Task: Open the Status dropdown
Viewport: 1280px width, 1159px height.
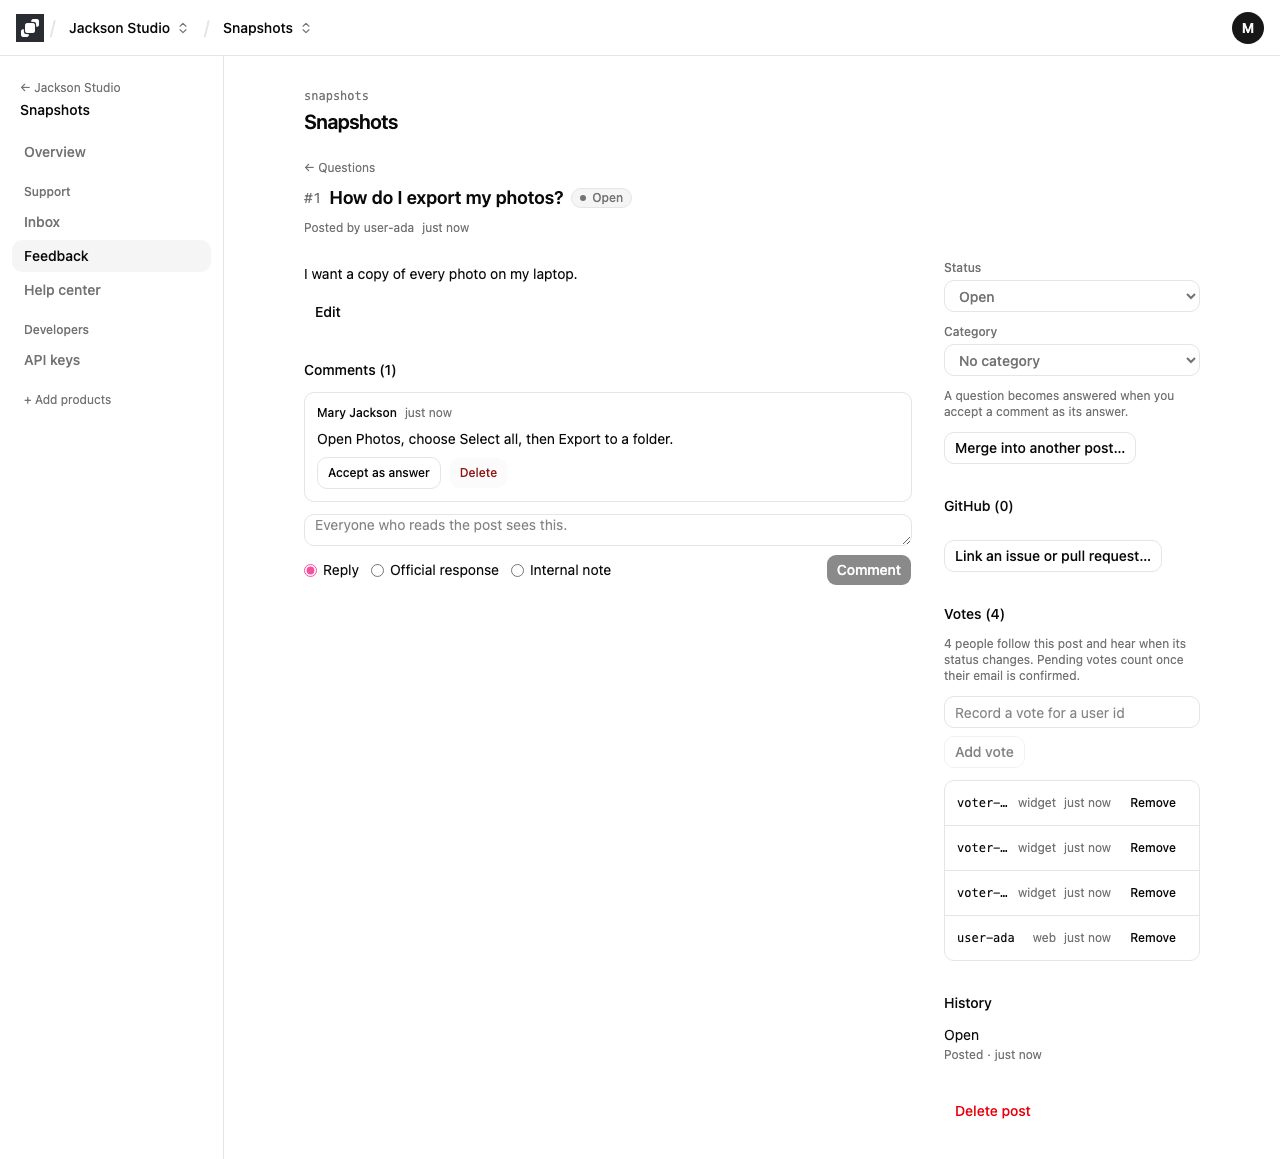Action: pyautogui.click(x=1071, y=297)
